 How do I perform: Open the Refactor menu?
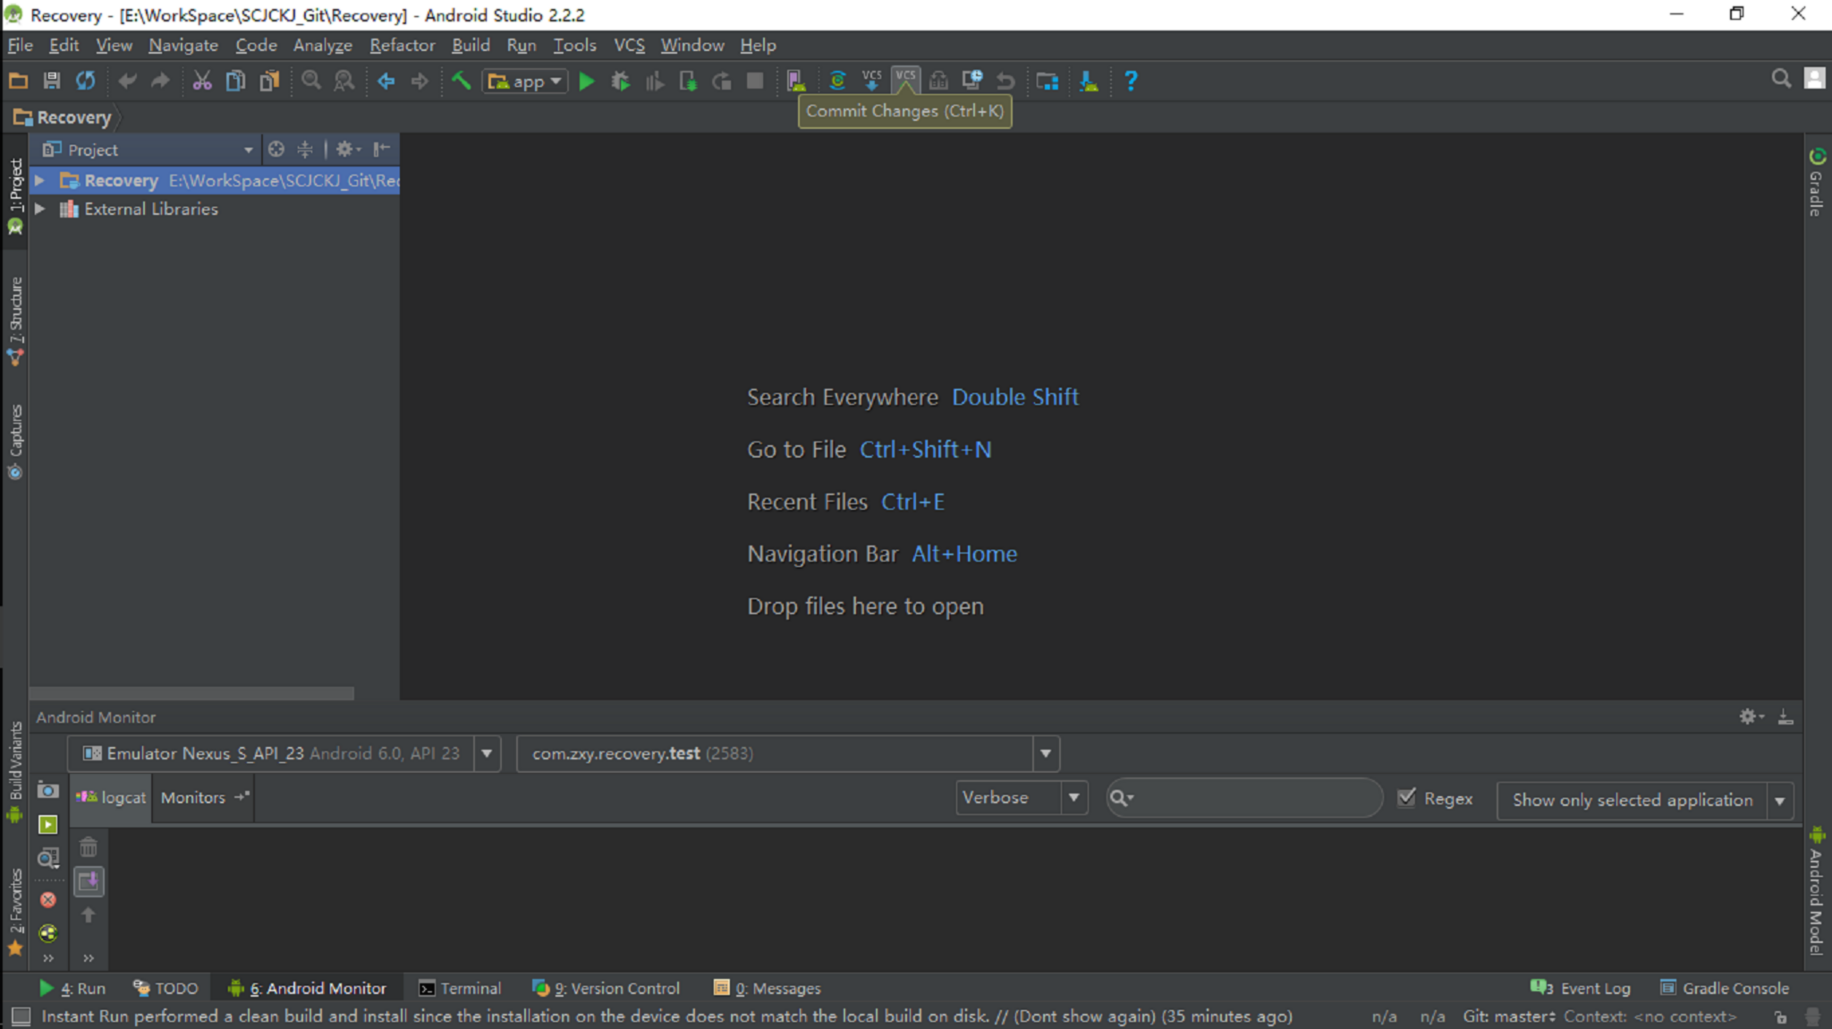click(402, 45)
